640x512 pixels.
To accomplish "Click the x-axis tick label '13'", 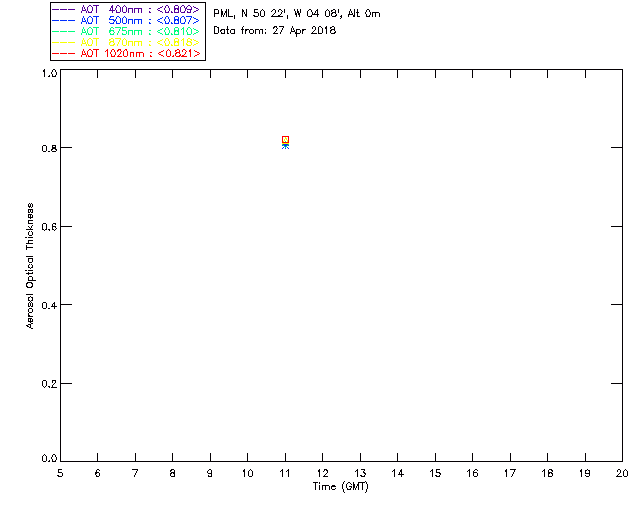I will 360,473.
